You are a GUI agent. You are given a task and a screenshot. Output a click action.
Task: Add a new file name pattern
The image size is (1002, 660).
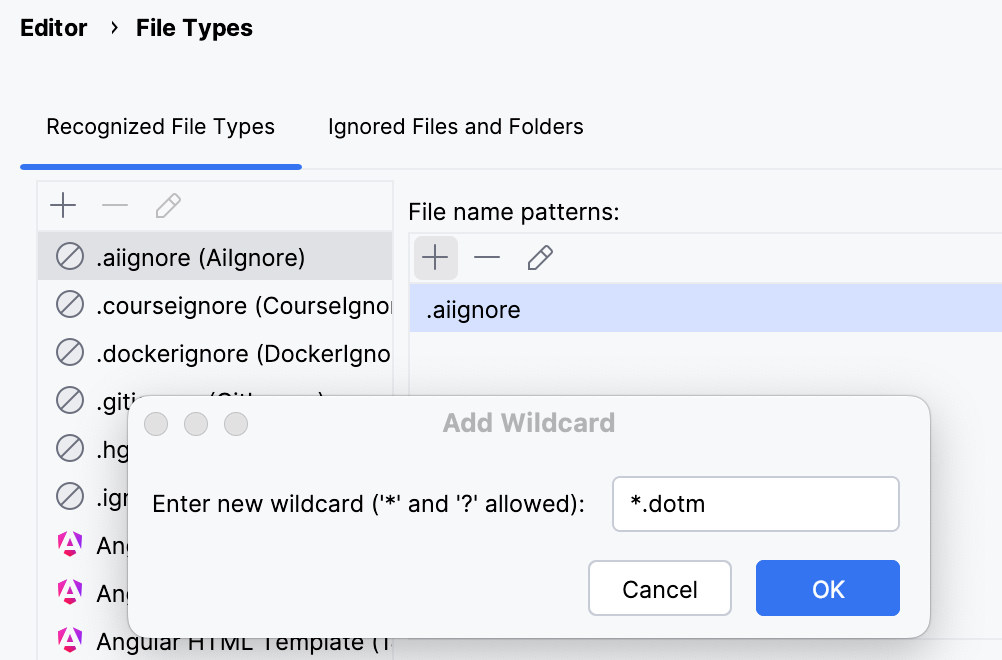pos(436,257)
